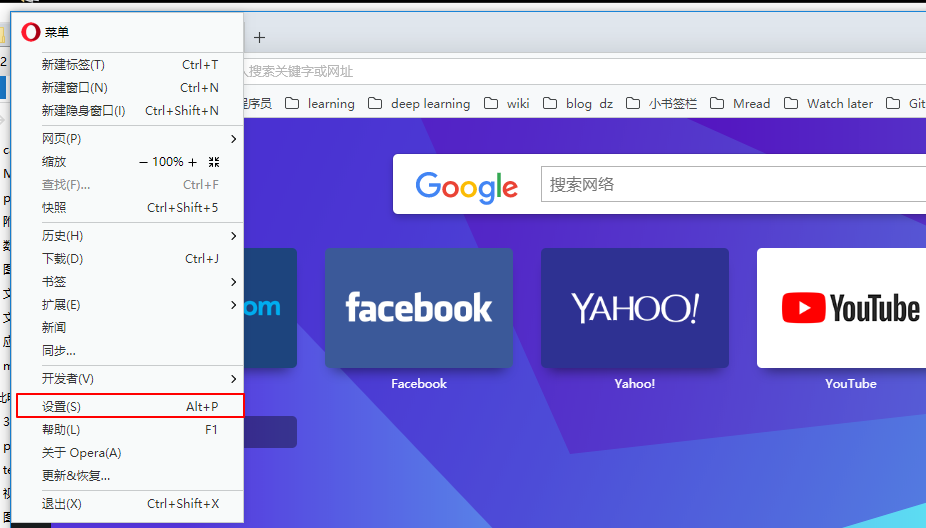Click the zoom out minus icon
The width and height of the screenshot is (926, 528).
143,162
